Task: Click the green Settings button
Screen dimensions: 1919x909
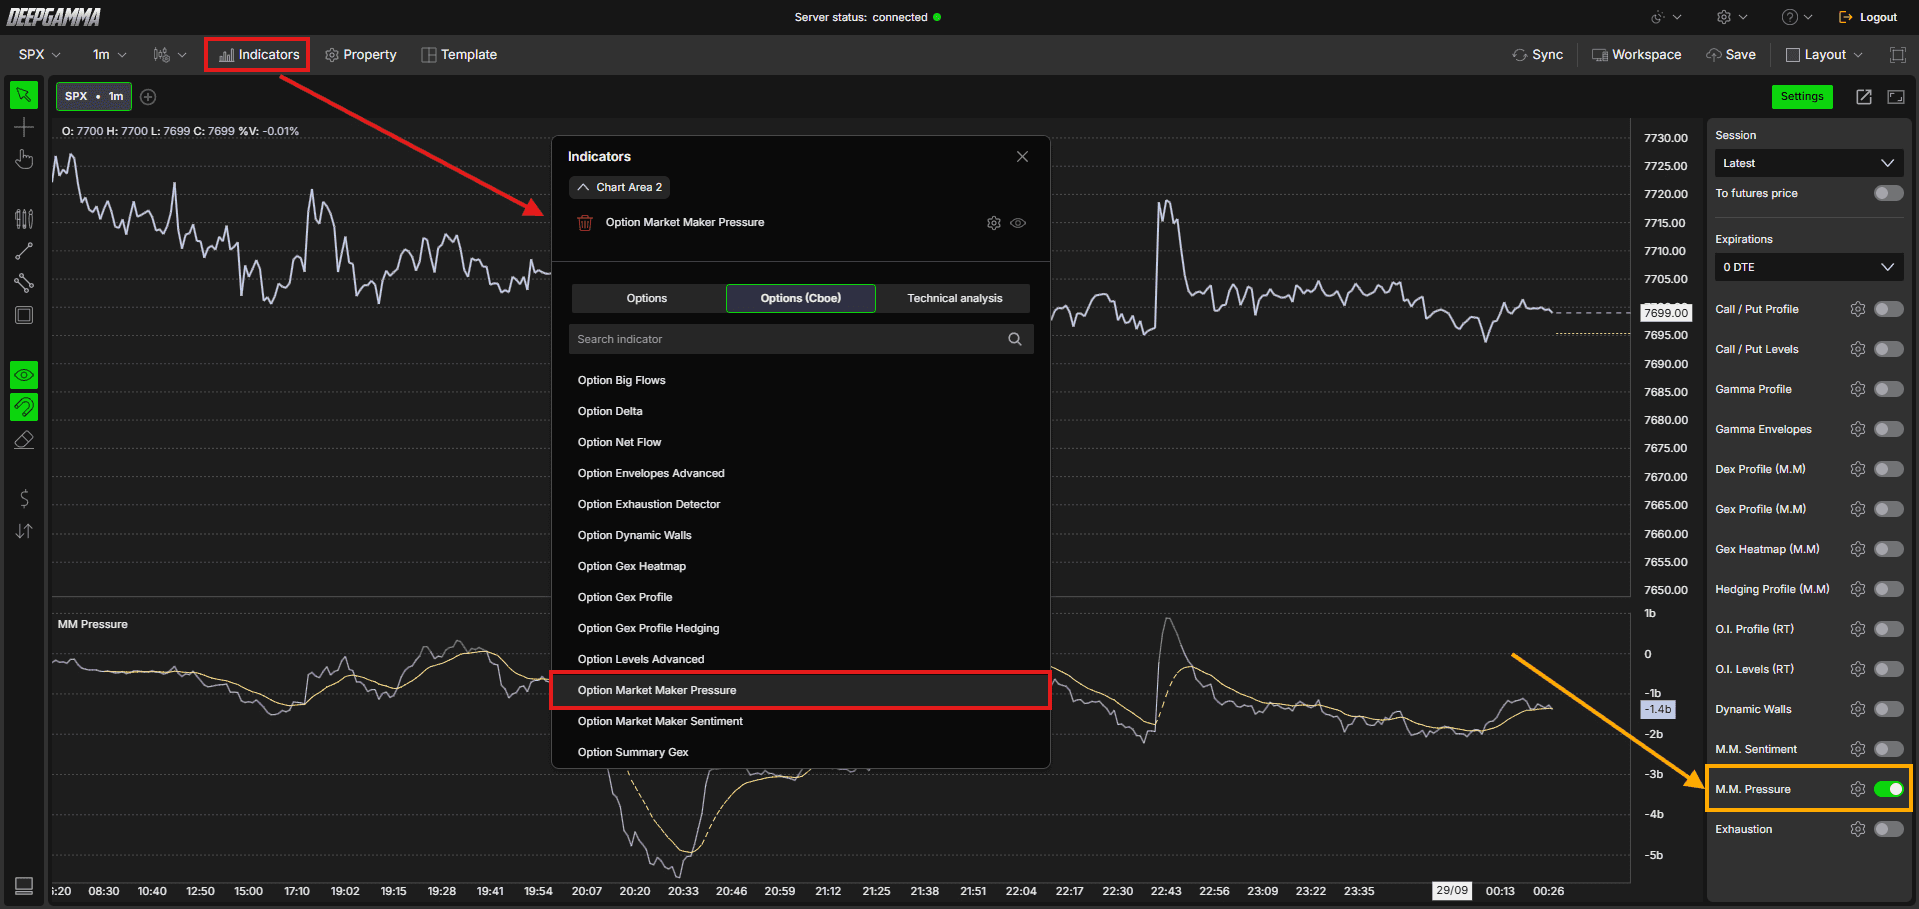Action: coord(1802,97)
